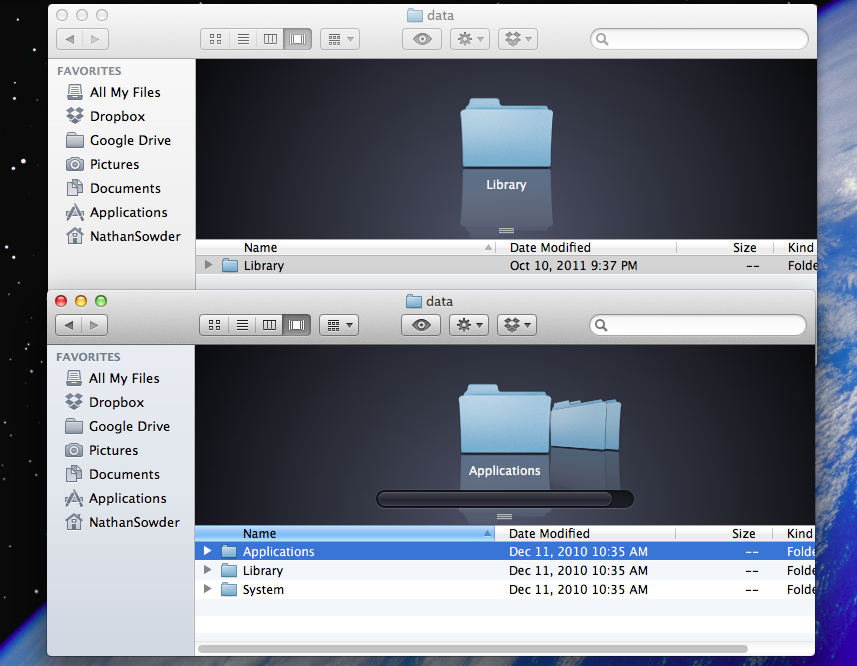Go forward in the front Finder window
Viewport: 857px width, 666px height.
[x=95, y=325]
